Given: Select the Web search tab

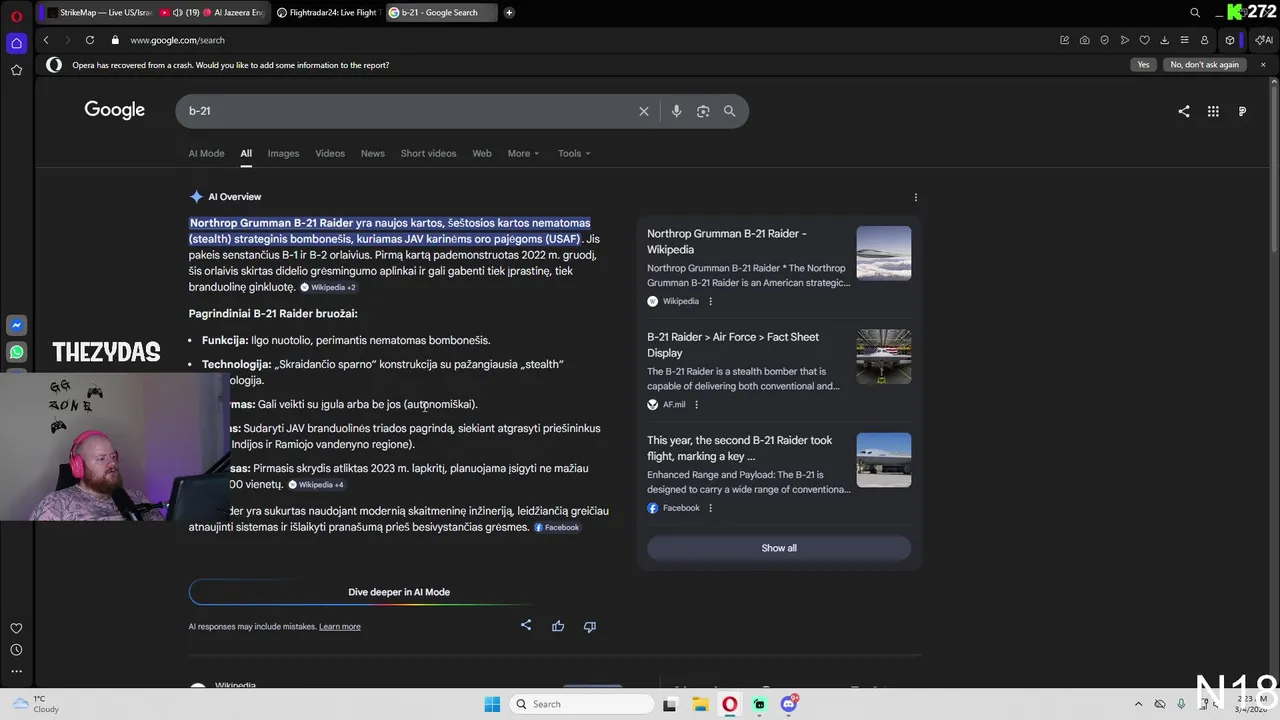Looking at the screenshot, I should click(482, 153).
